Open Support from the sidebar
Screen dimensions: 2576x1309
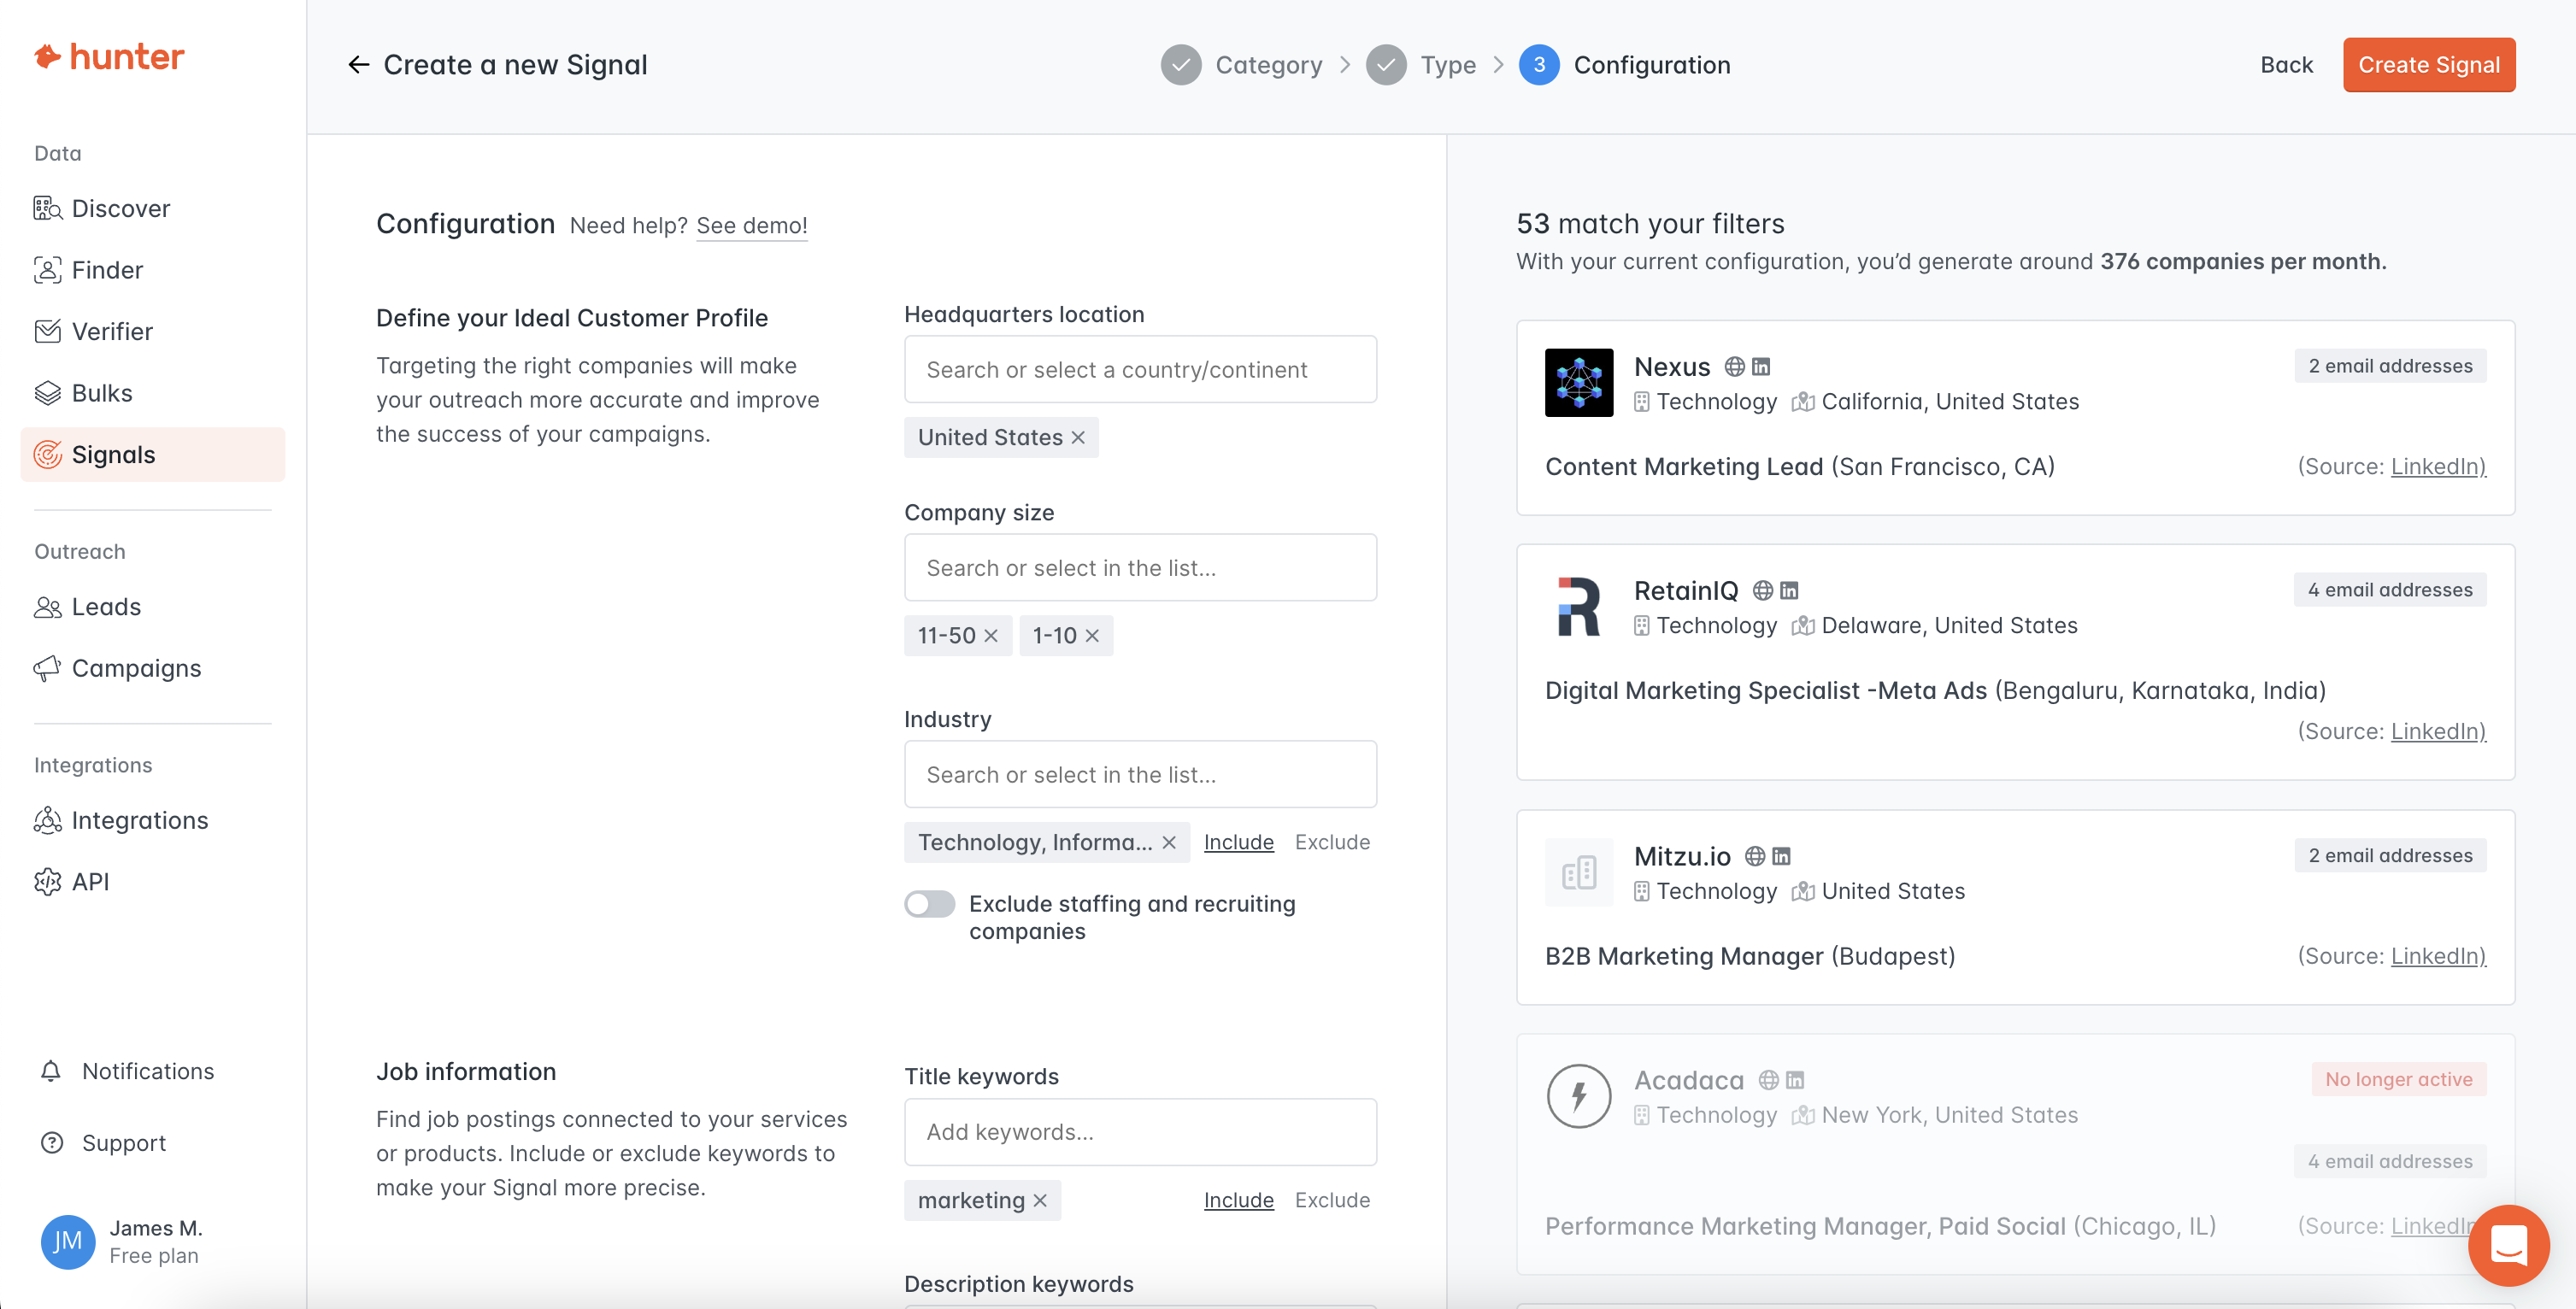pyautogui.click(x=104, y=1143)
